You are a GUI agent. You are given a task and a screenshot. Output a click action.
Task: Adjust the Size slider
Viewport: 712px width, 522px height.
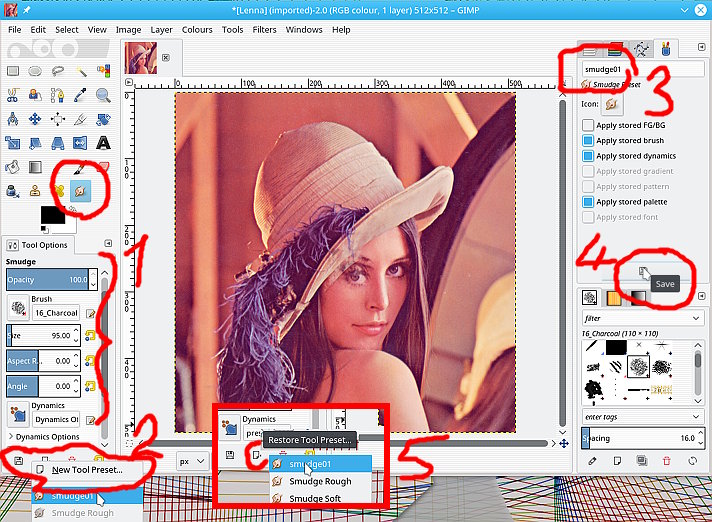[x=40, y=335]
